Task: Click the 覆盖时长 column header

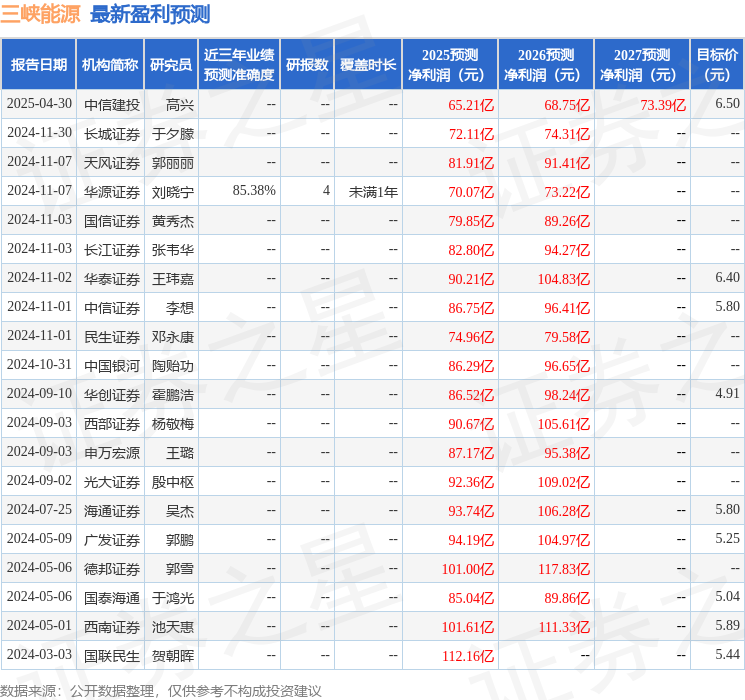Action: 367,65
